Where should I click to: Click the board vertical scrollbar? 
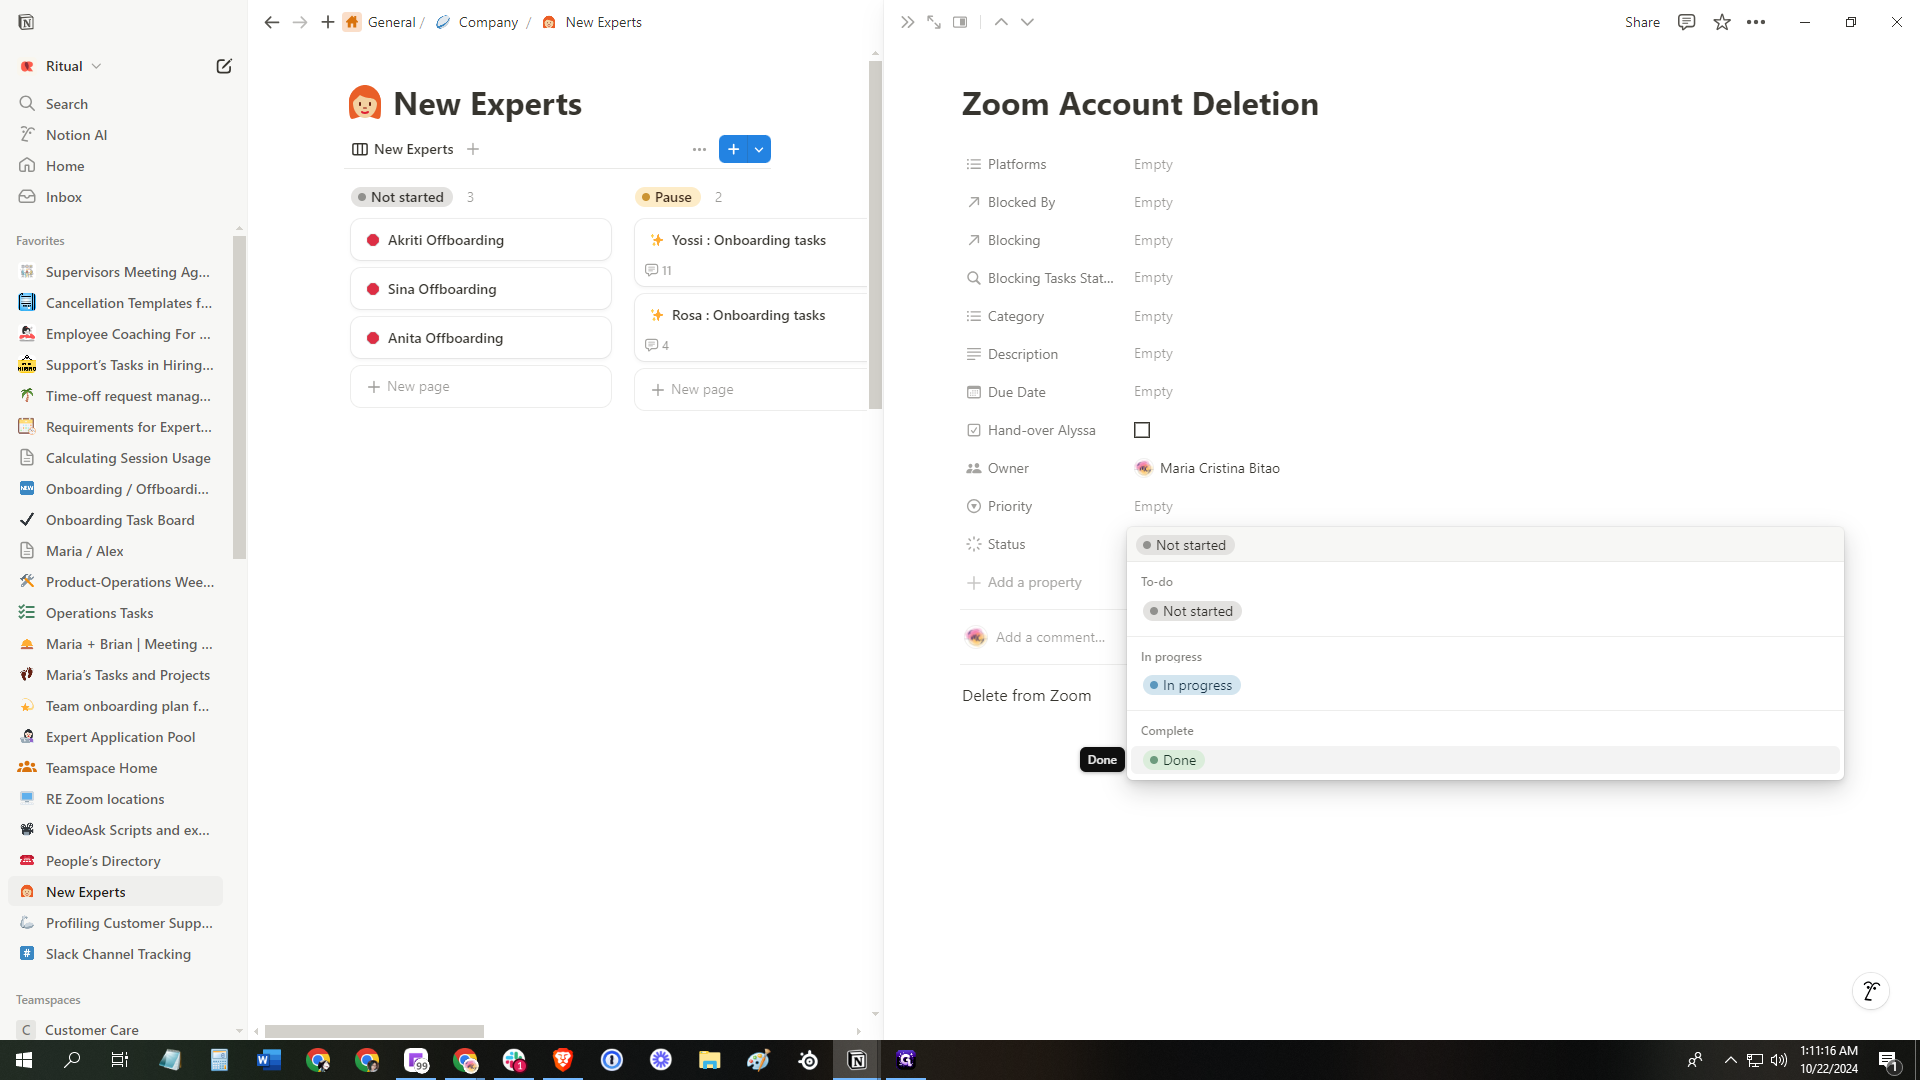875,235
